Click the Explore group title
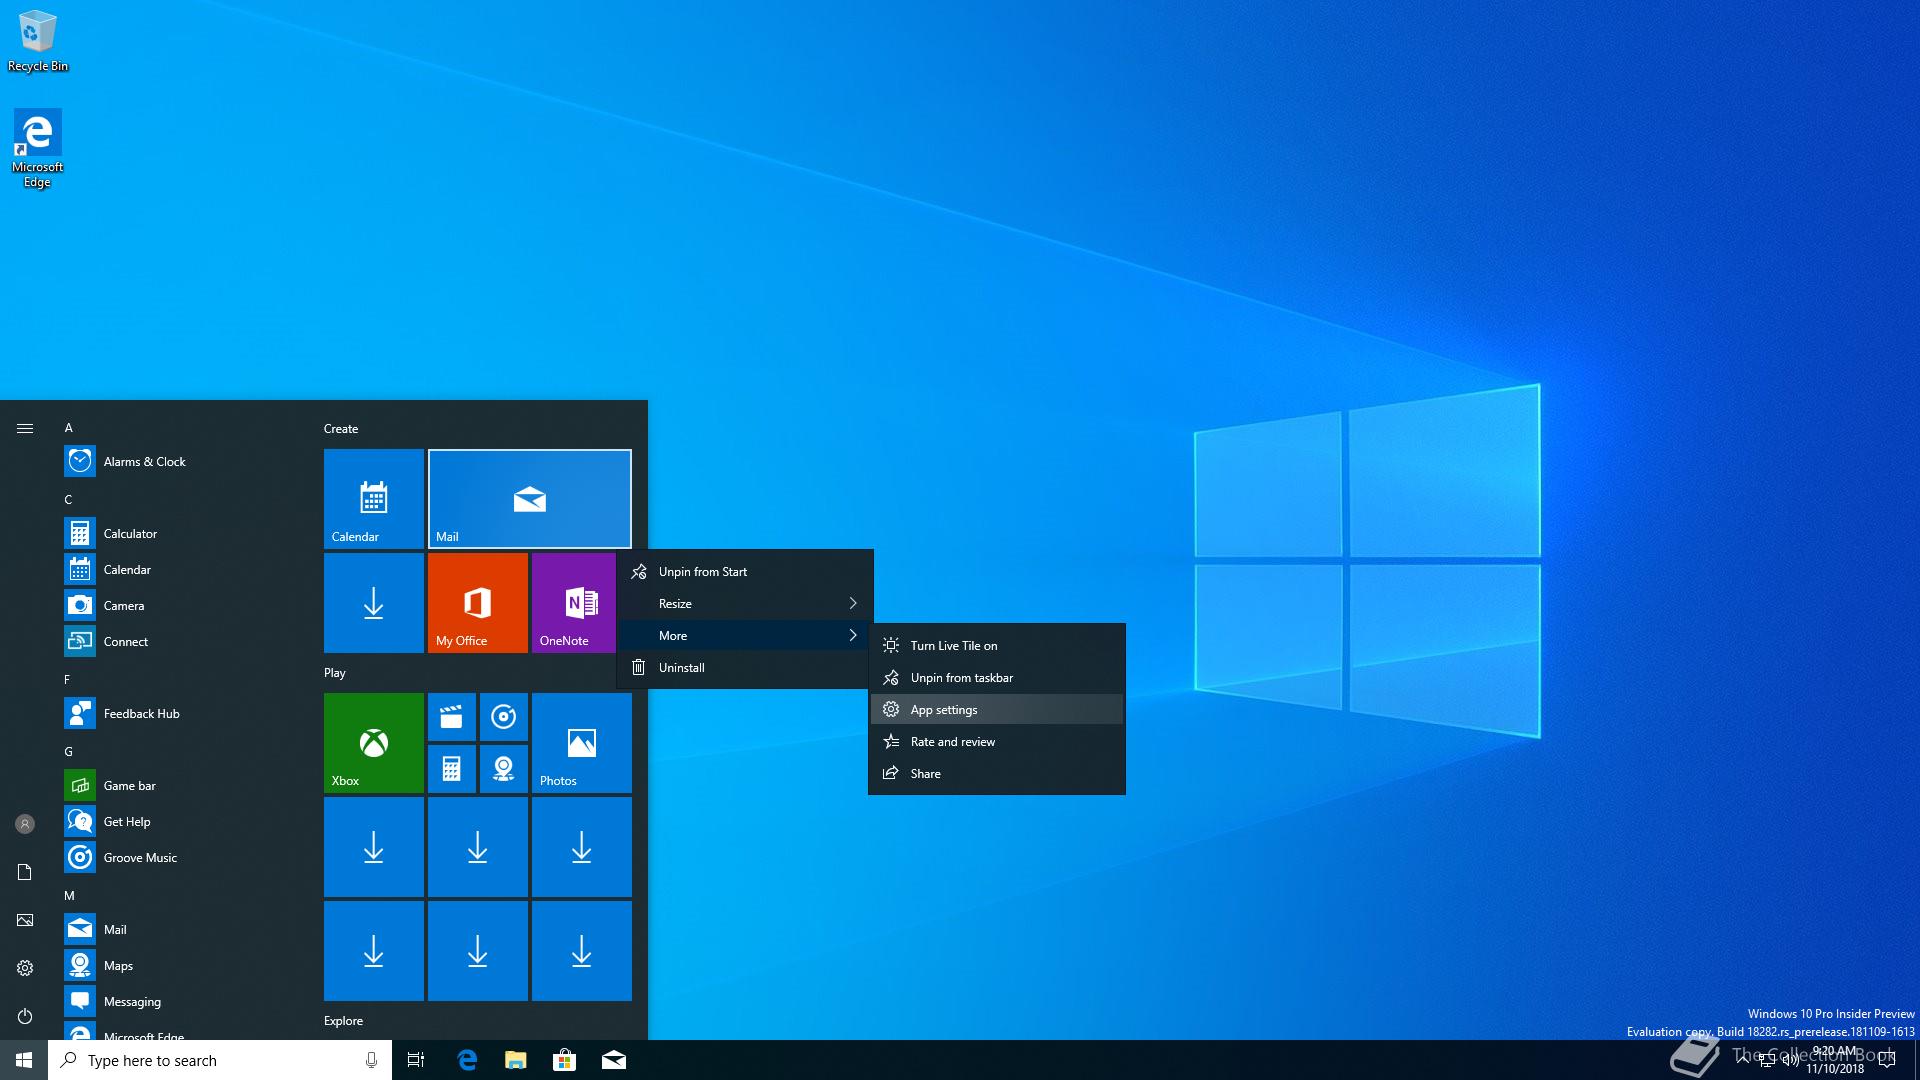Viewport: 1920px width, 1080px height. click(x=343, y=1021)
